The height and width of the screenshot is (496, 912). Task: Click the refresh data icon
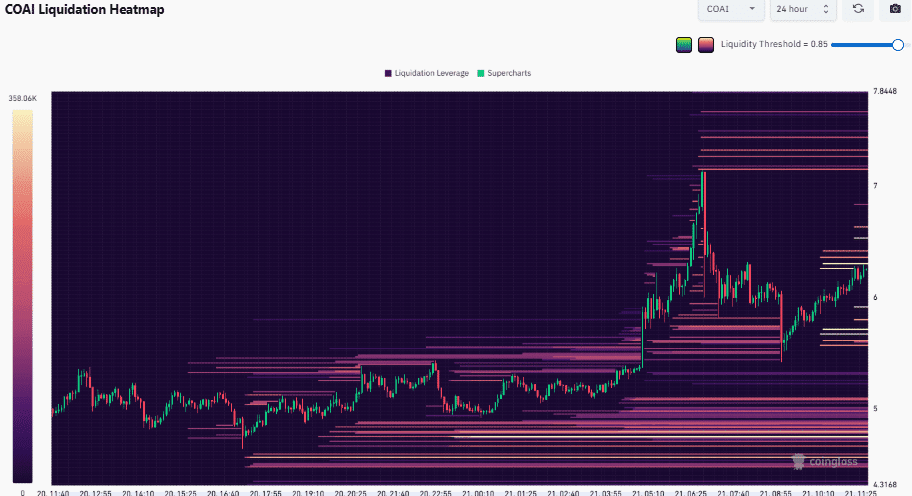pos(858,9)
